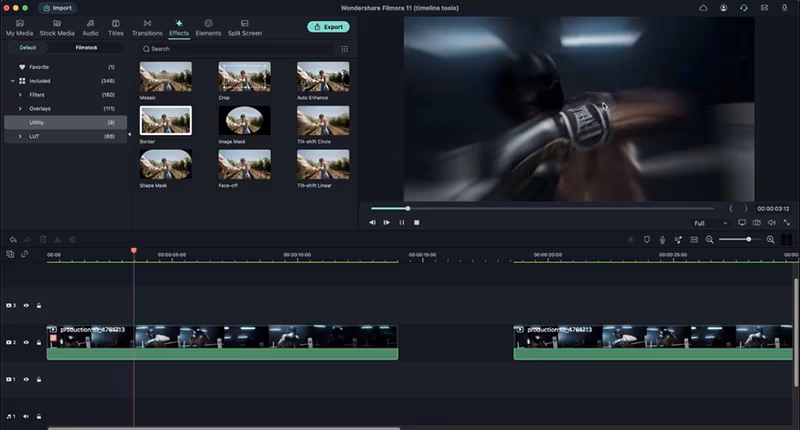
Task: Select the Tilt-shift Linear effect thumbnail
Action: click(323, 164)
